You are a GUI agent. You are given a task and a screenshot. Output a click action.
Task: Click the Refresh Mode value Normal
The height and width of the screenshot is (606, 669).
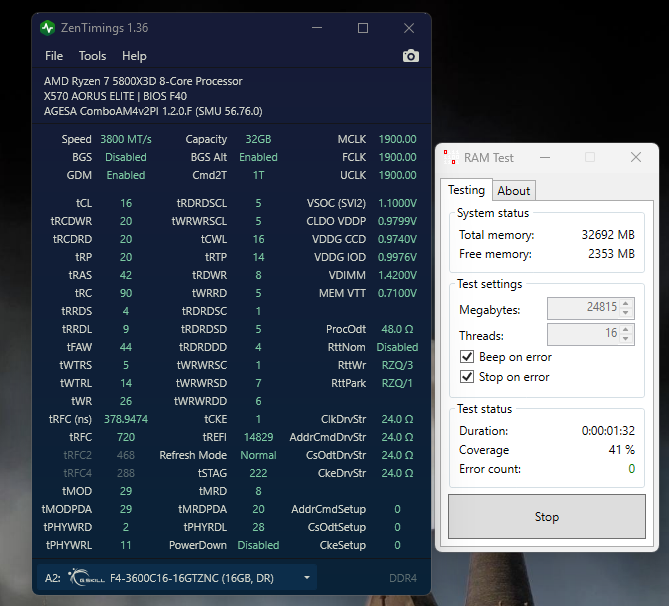[258, 455]
